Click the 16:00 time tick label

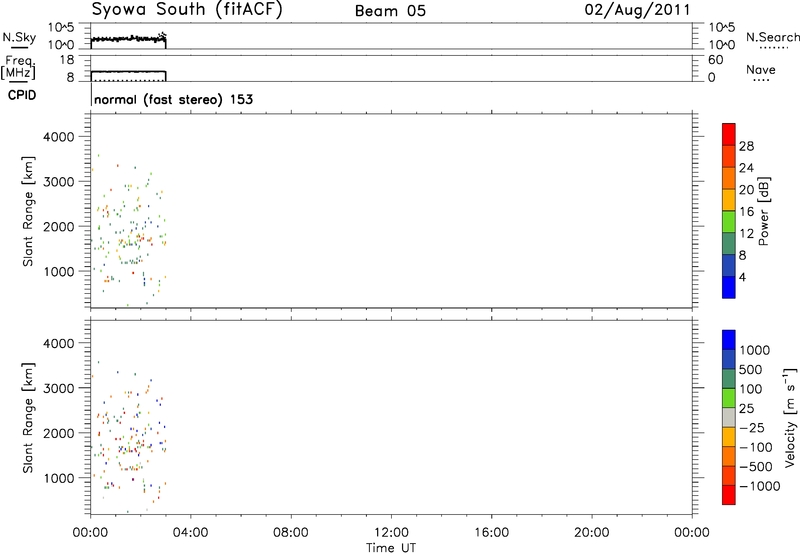coord(491,533)
